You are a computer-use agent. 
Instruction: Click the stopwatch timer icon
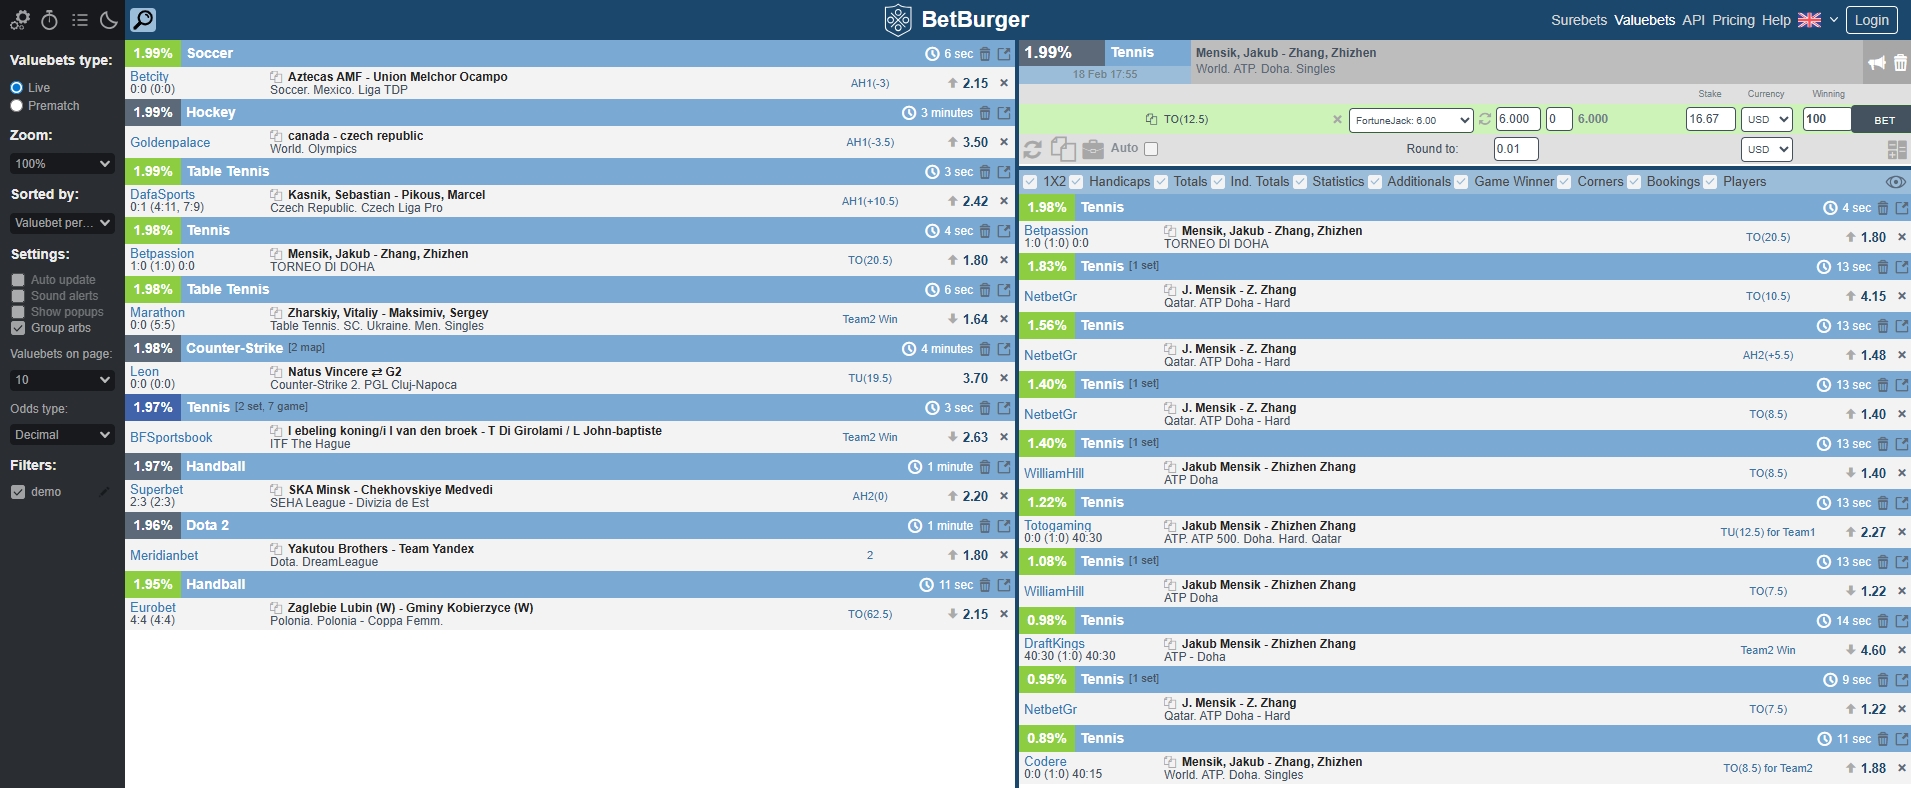click(x=50, y=19)
